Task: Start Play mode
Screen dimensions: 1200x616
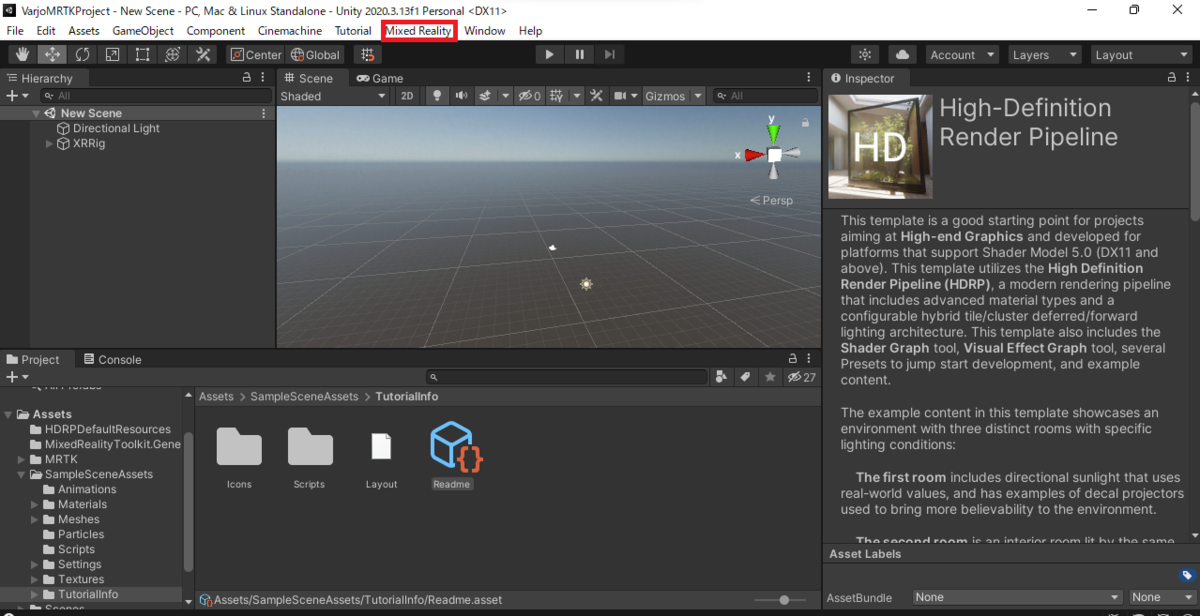Action: [549, 55]
